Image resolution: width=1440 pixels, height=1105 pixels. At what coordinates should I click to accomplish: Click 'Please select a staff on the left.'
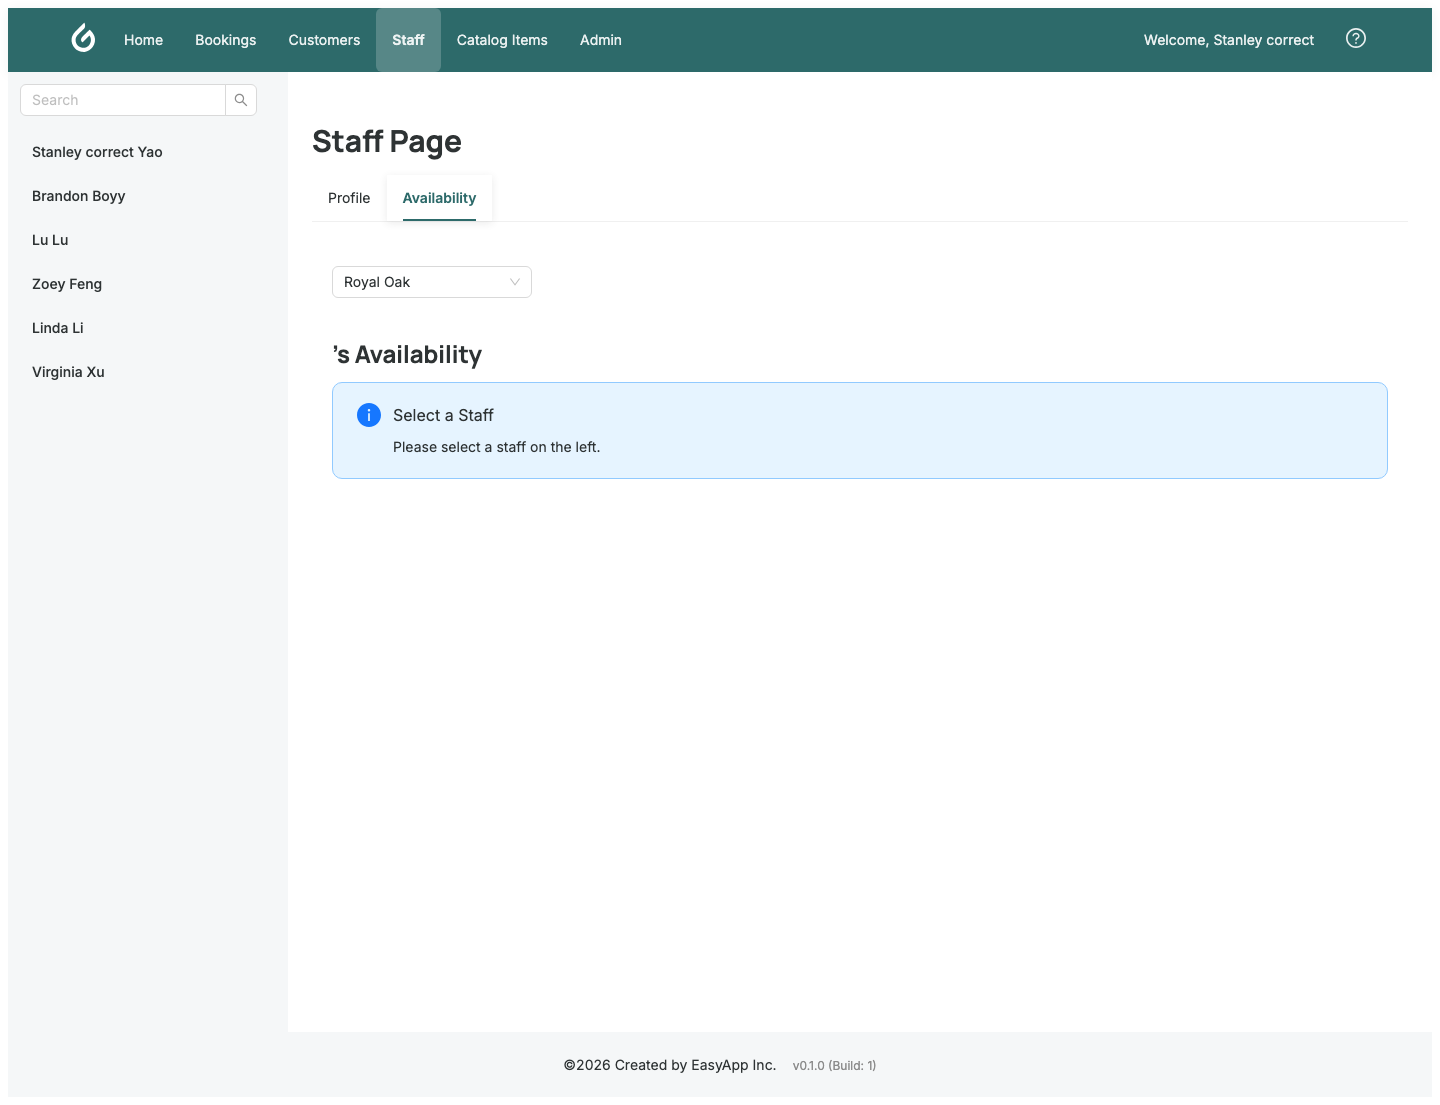(497, 447)
